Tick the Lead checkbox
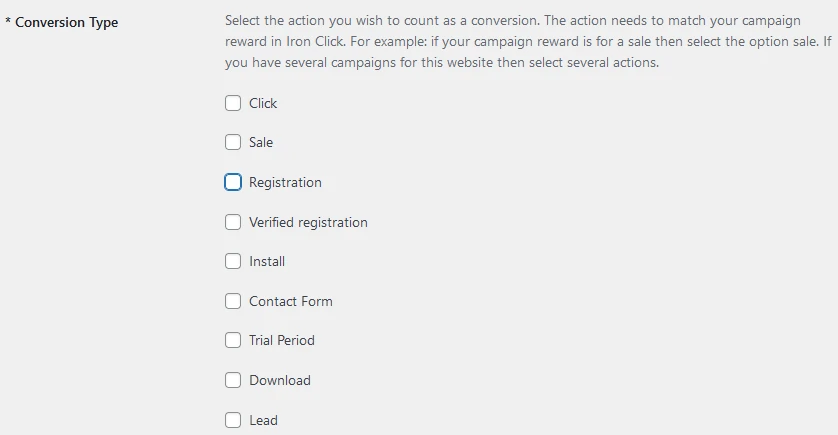This screenshot has width=838, height=435. [x=233, y=420]
